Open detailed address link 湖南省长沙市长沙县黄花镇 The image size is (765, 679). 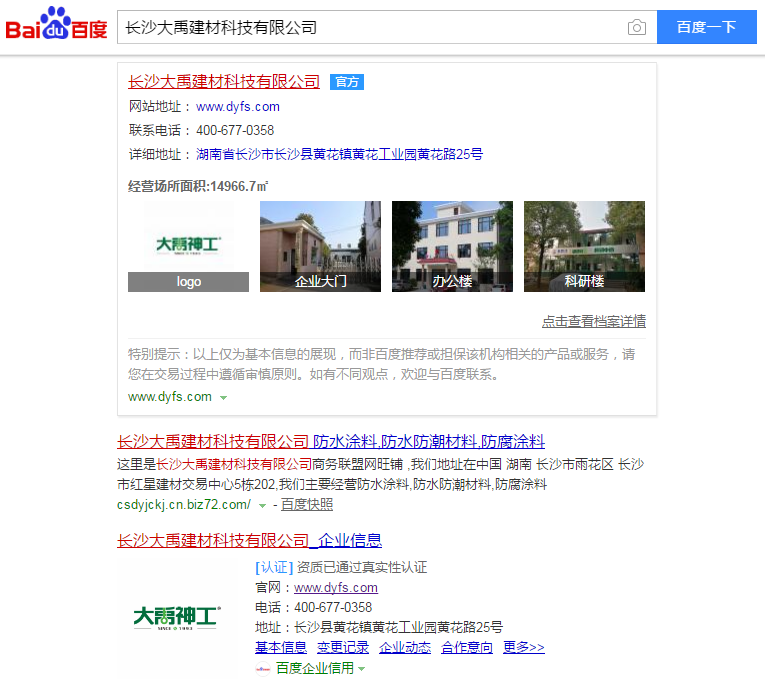[x=339, y=155]
